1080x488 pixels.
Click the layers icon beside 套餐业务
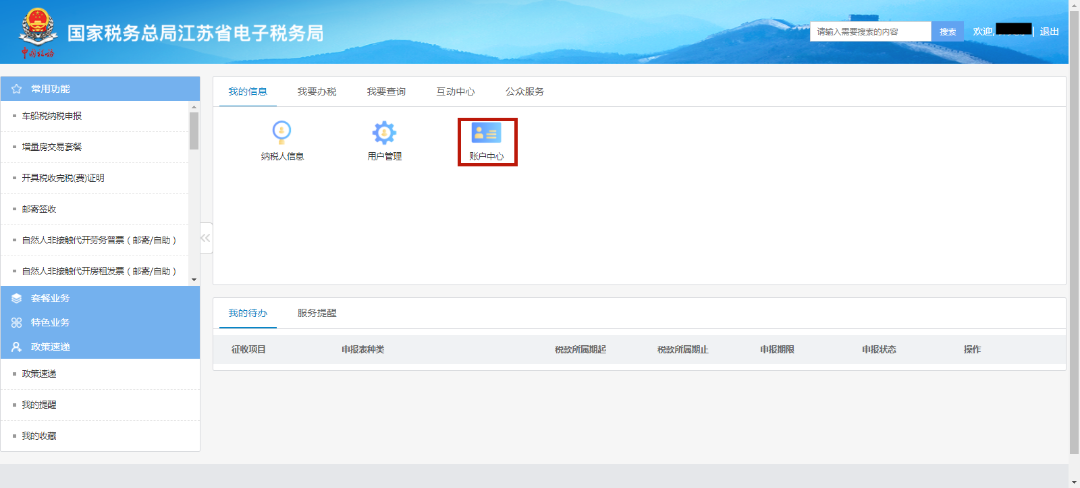point(17,299)
